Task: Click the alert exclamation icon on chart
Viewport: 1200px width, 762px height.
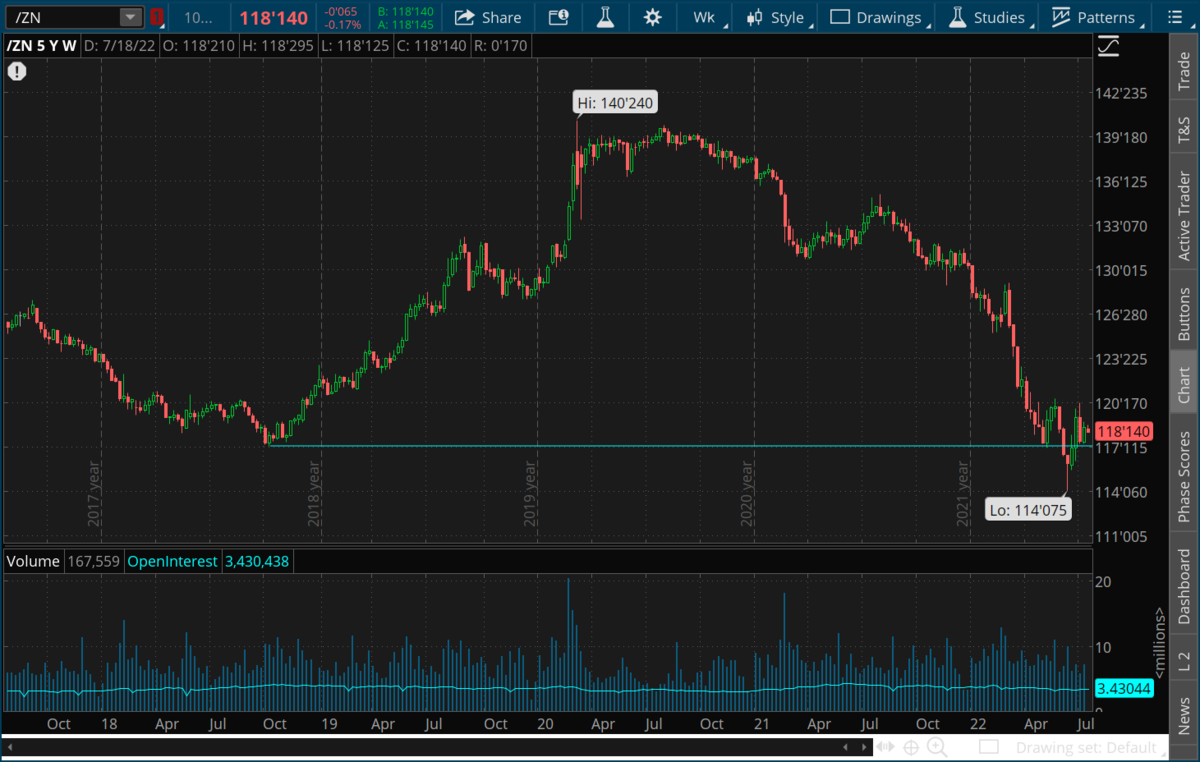Action: point(17,71)
